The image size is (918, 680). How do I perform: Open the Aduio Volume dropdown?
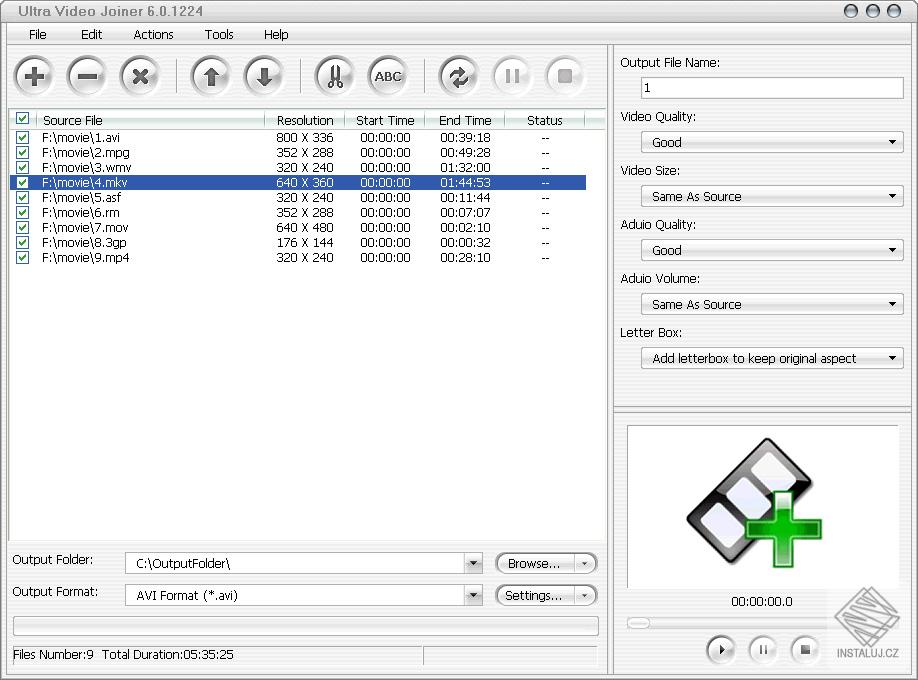click(x=772, y=304)
